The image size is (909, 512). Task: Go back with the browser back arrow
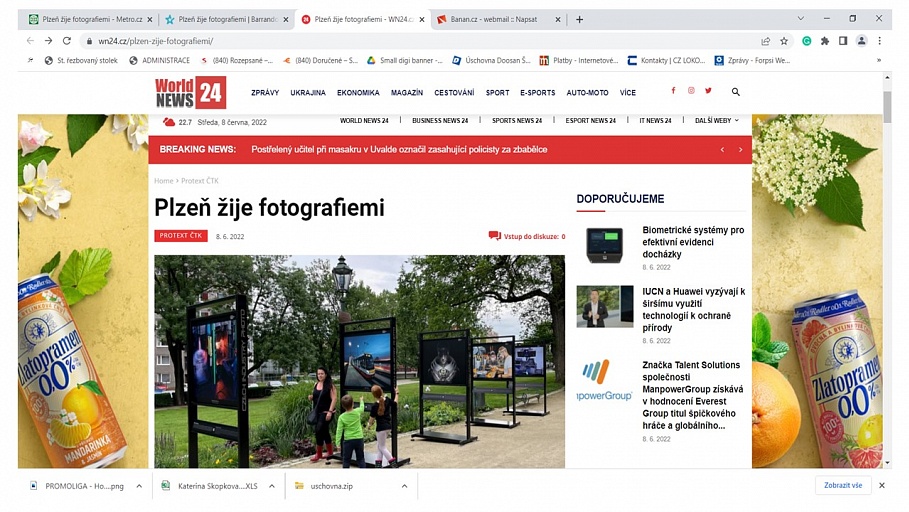(30, 41)
